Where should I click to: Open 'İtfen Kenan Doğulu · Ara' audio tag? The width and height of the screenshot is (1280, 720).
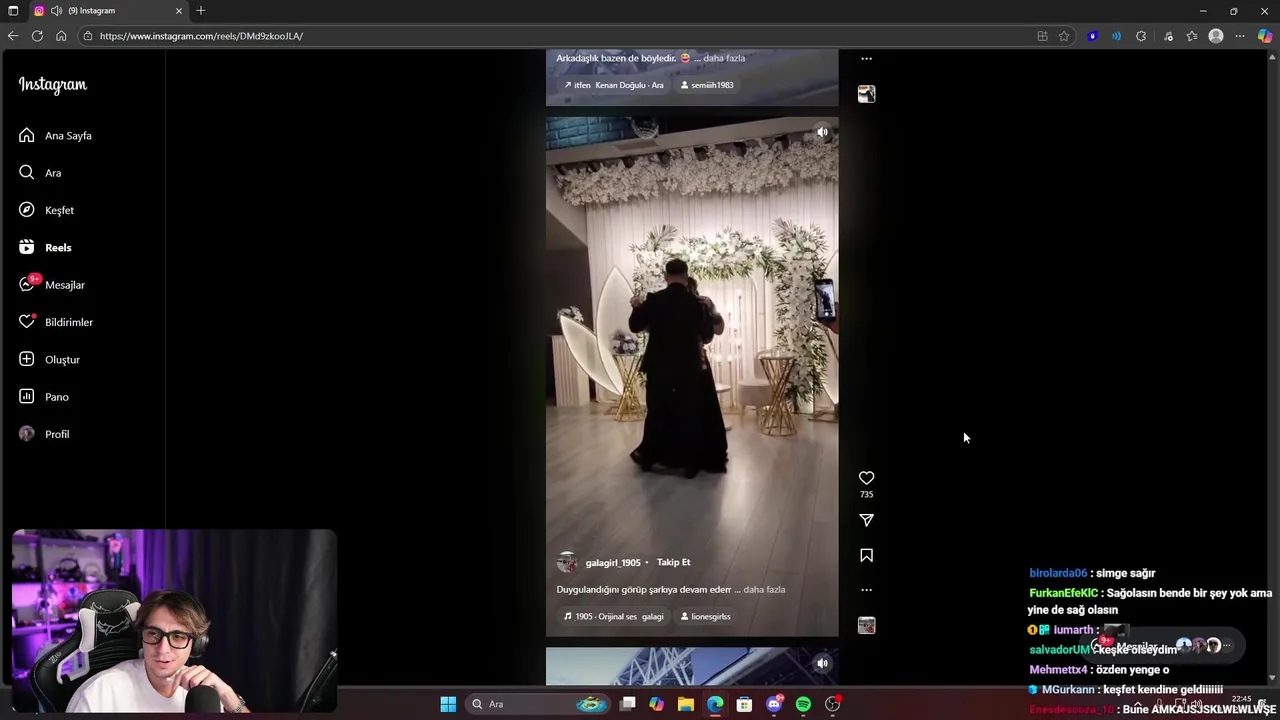pos(614,85)
